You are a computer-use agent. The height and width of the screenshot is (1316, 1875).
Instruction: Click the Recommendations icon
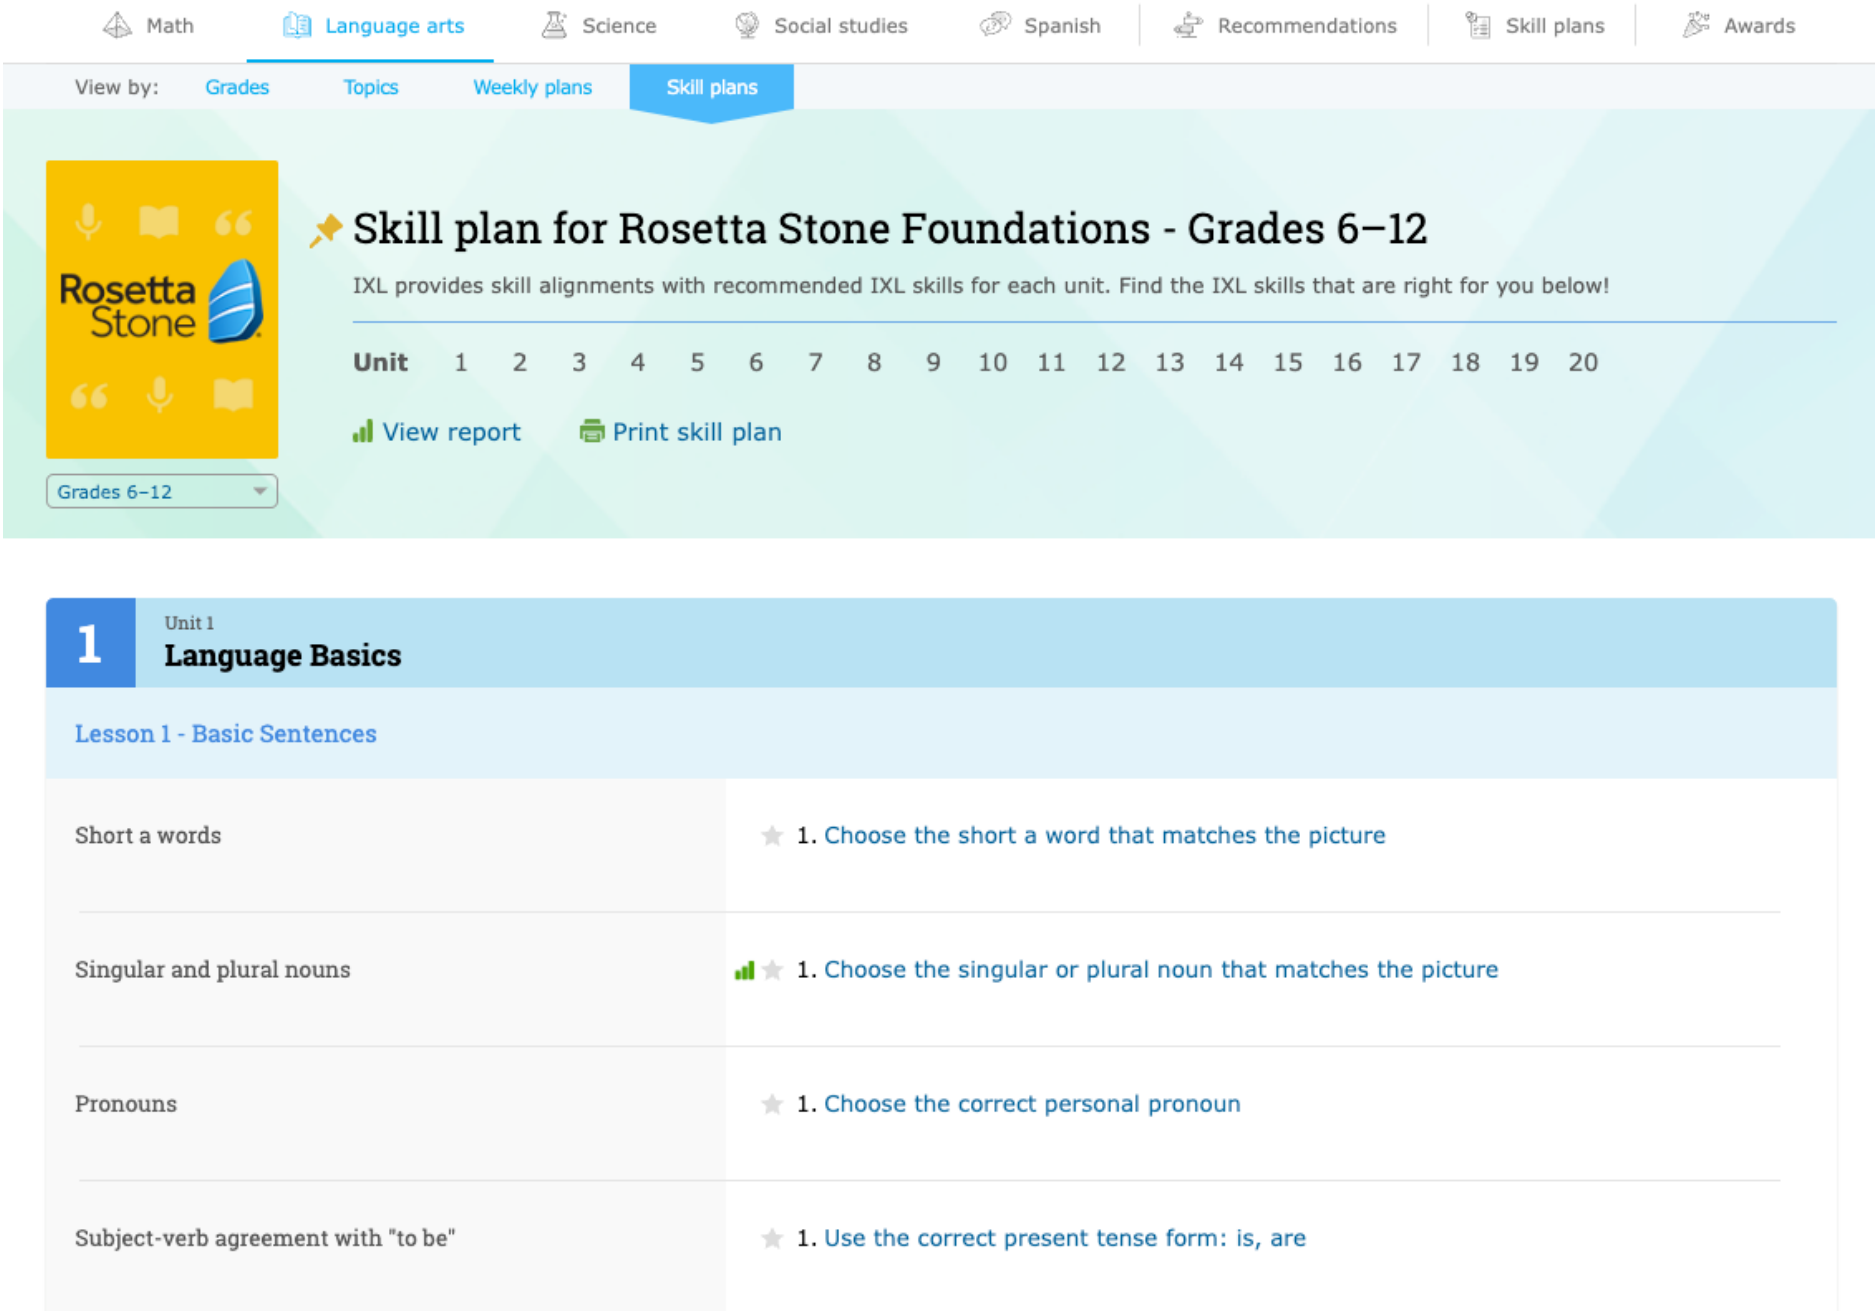coord(1188,25)
